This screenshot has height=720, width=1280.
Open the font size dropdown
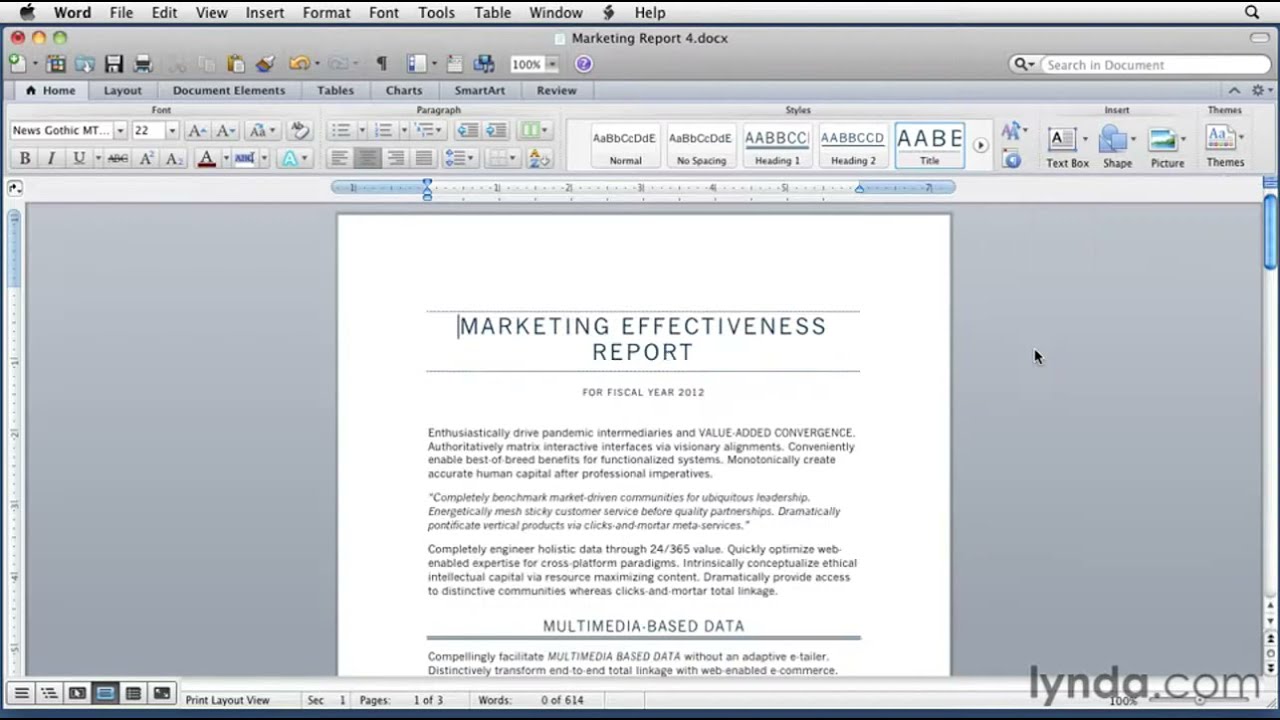click(x=171, y=130)
